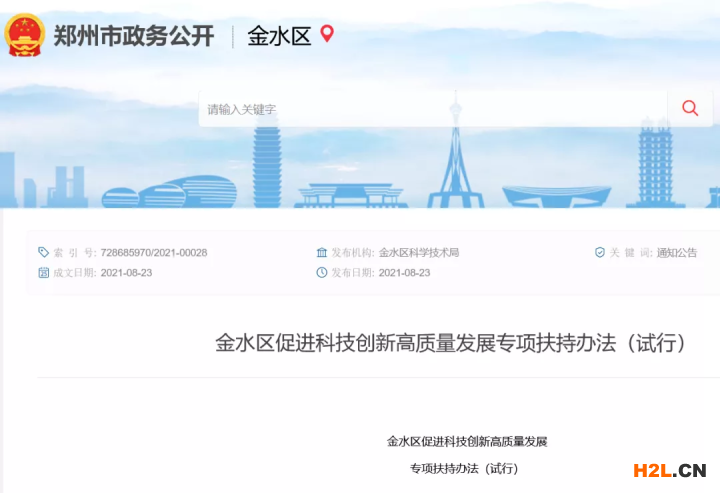This screenshot has height=493, width=720.
Task: Click the 通知公告 keyword text
Action: tap(677, 252)
